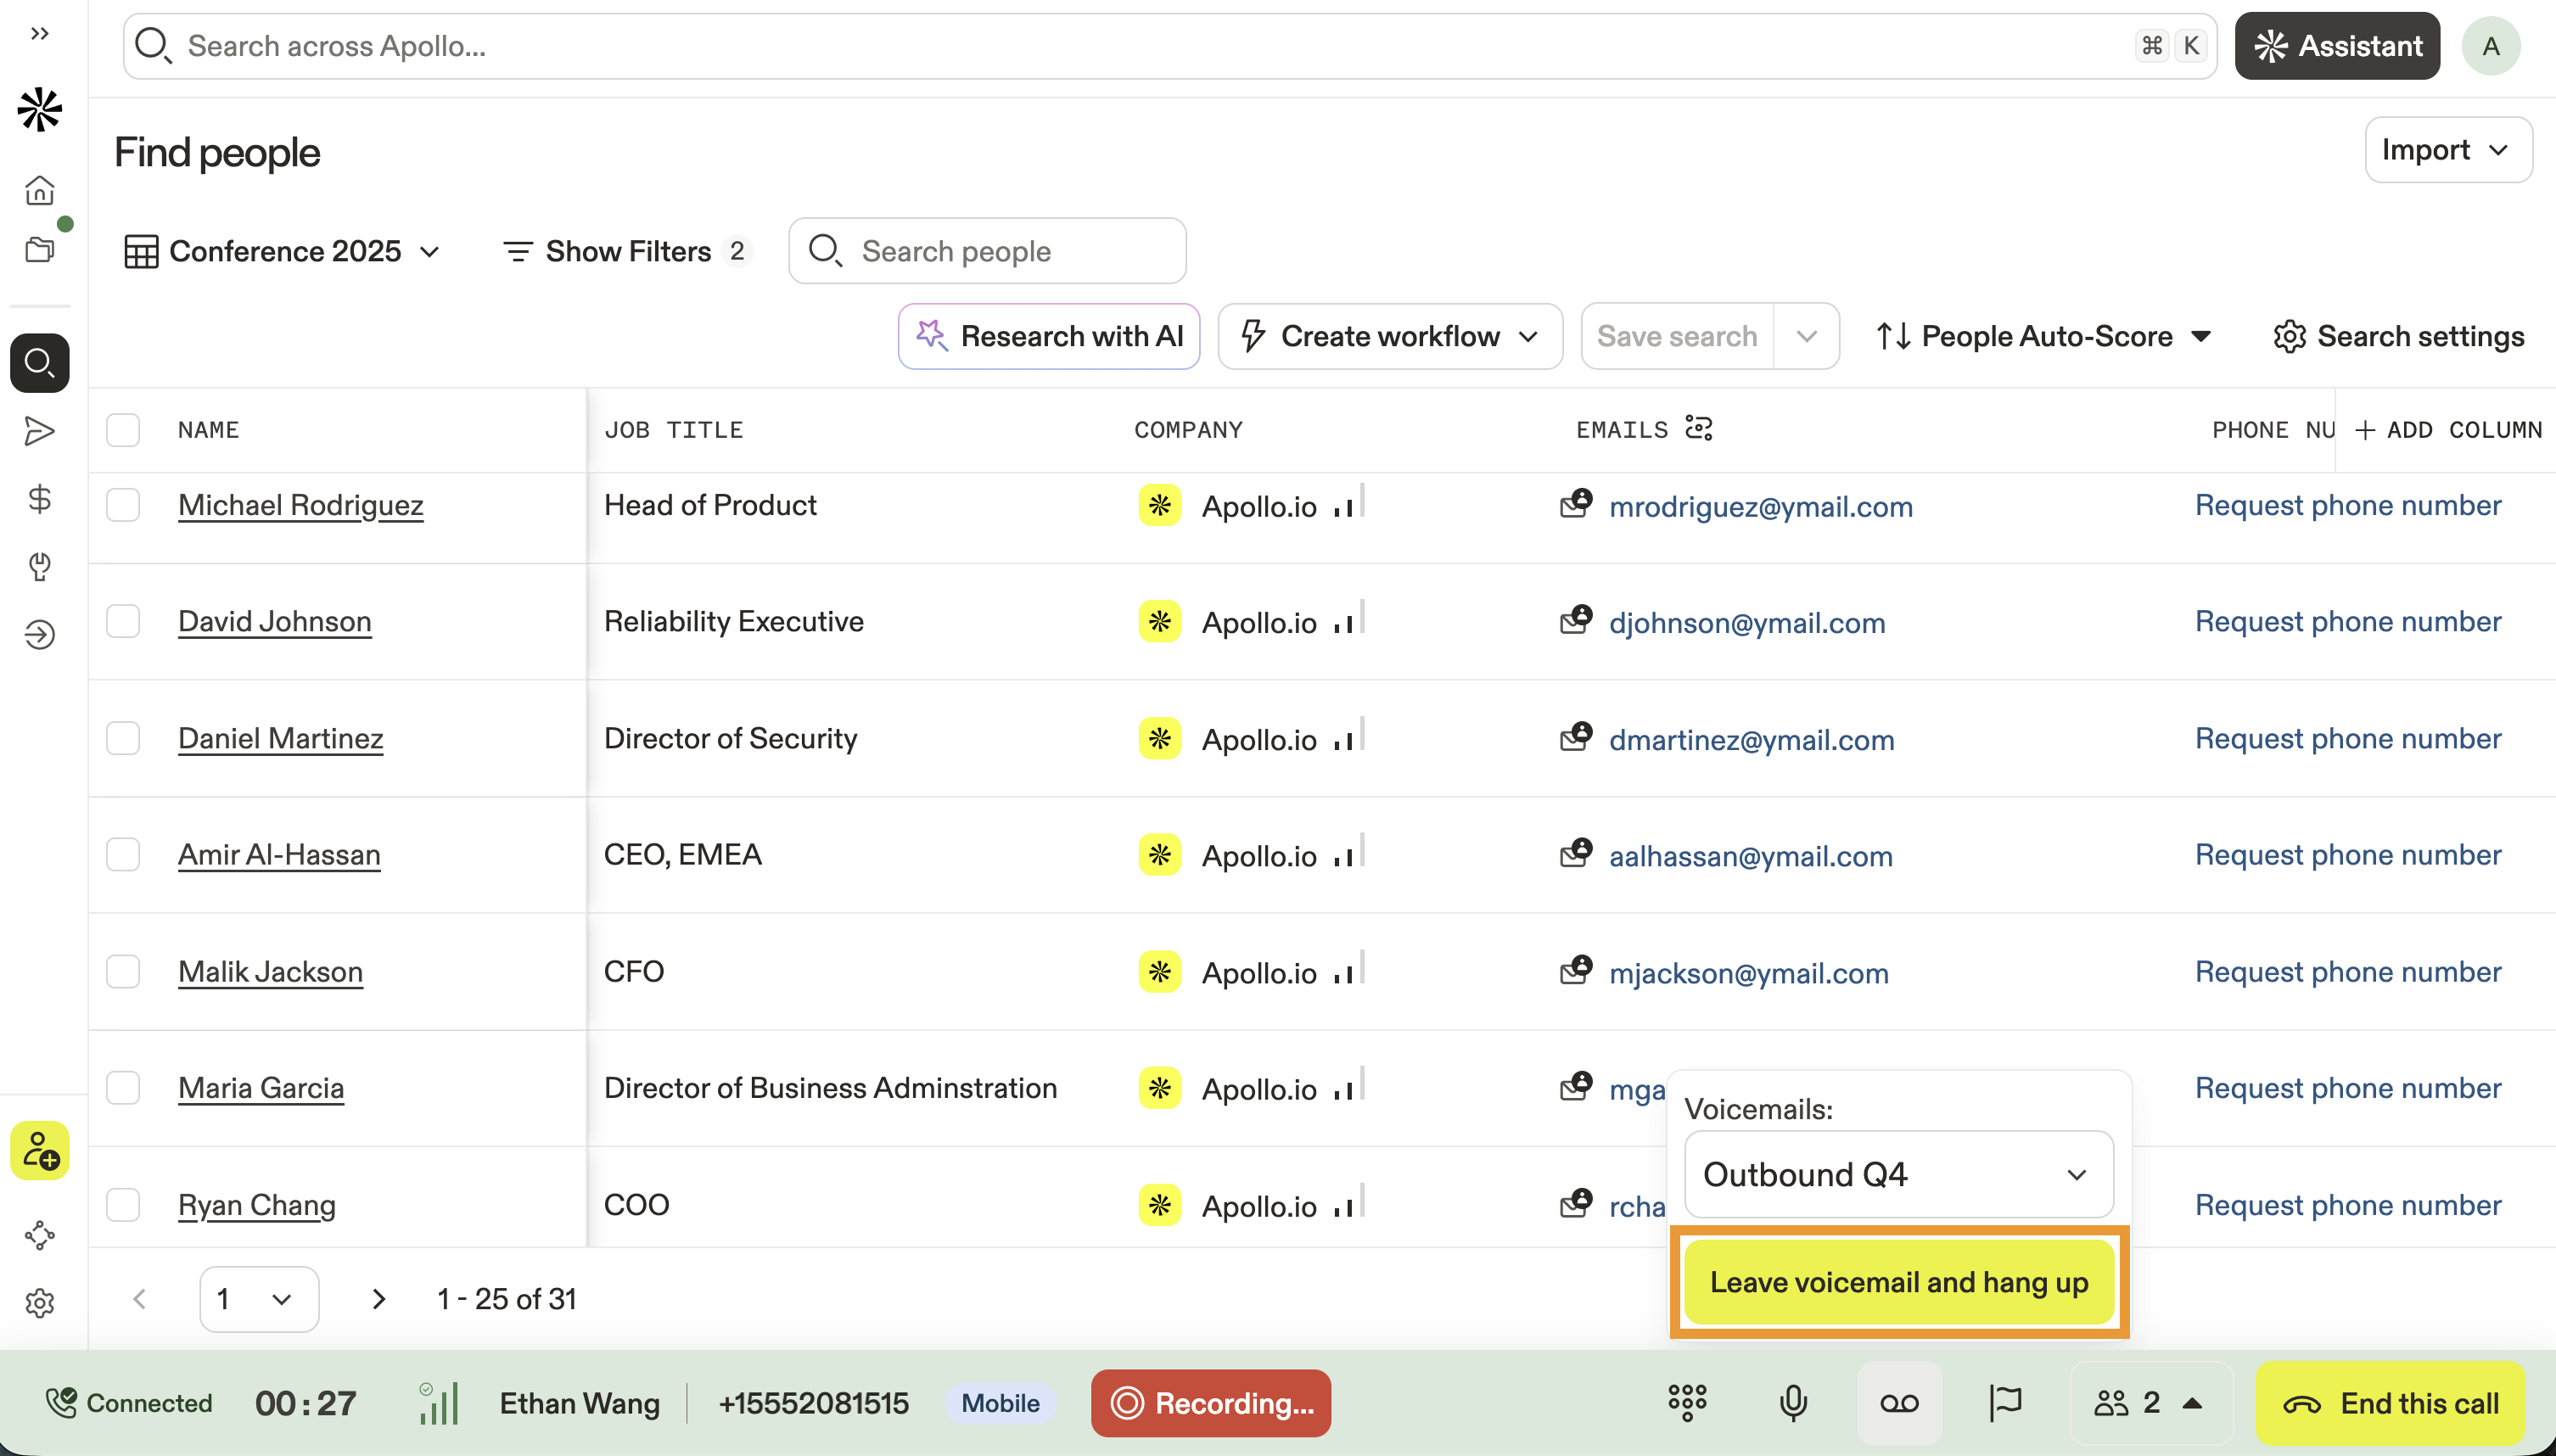Viewport: 2556px width, 1456px height.
Task: Click Leave voicemail and hang up
Action: [x=1898, y=1282]
